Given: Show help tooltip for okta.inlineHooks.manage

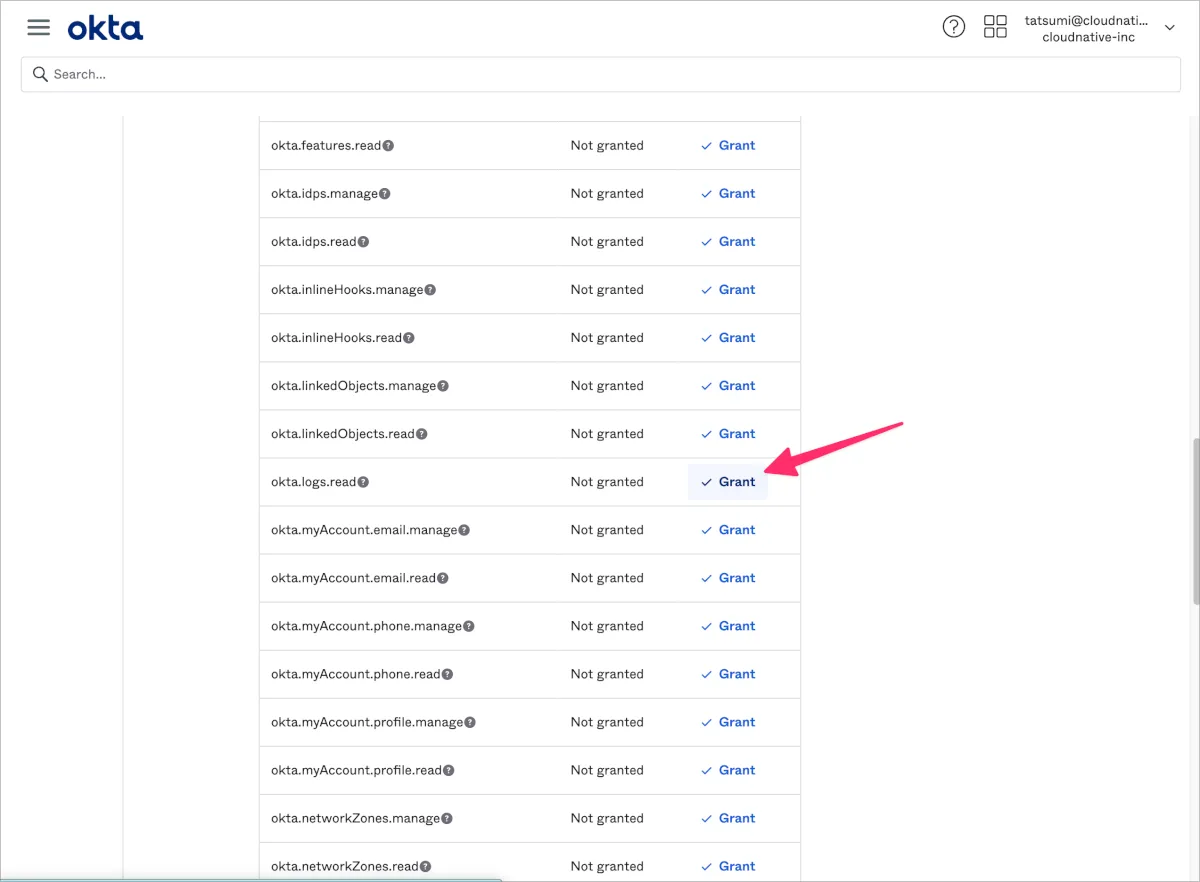Looking at the screenshot, I should 430,290.
